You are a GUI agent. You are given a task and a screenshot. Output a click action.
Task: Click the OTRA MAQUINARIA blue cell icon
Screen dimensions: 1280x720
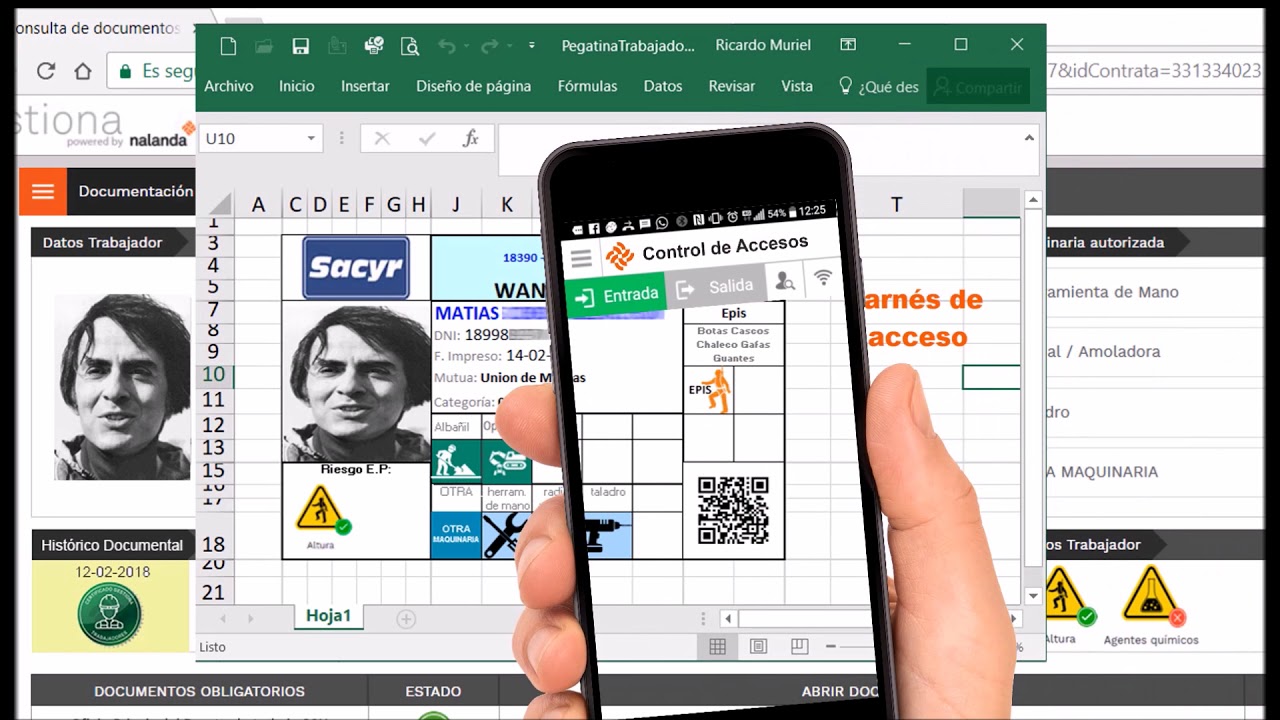456,535
